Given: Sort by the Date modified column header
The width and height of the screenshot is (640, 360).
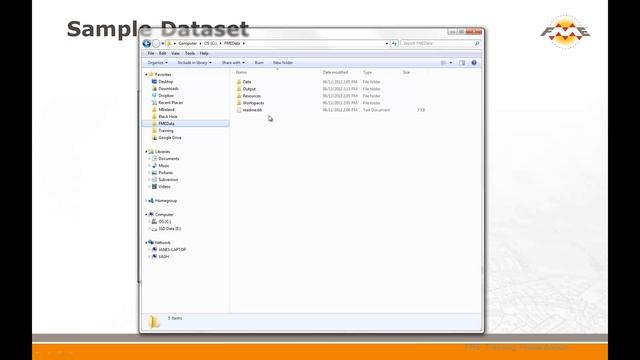Looking at the screenshot, I should (335, 72).
